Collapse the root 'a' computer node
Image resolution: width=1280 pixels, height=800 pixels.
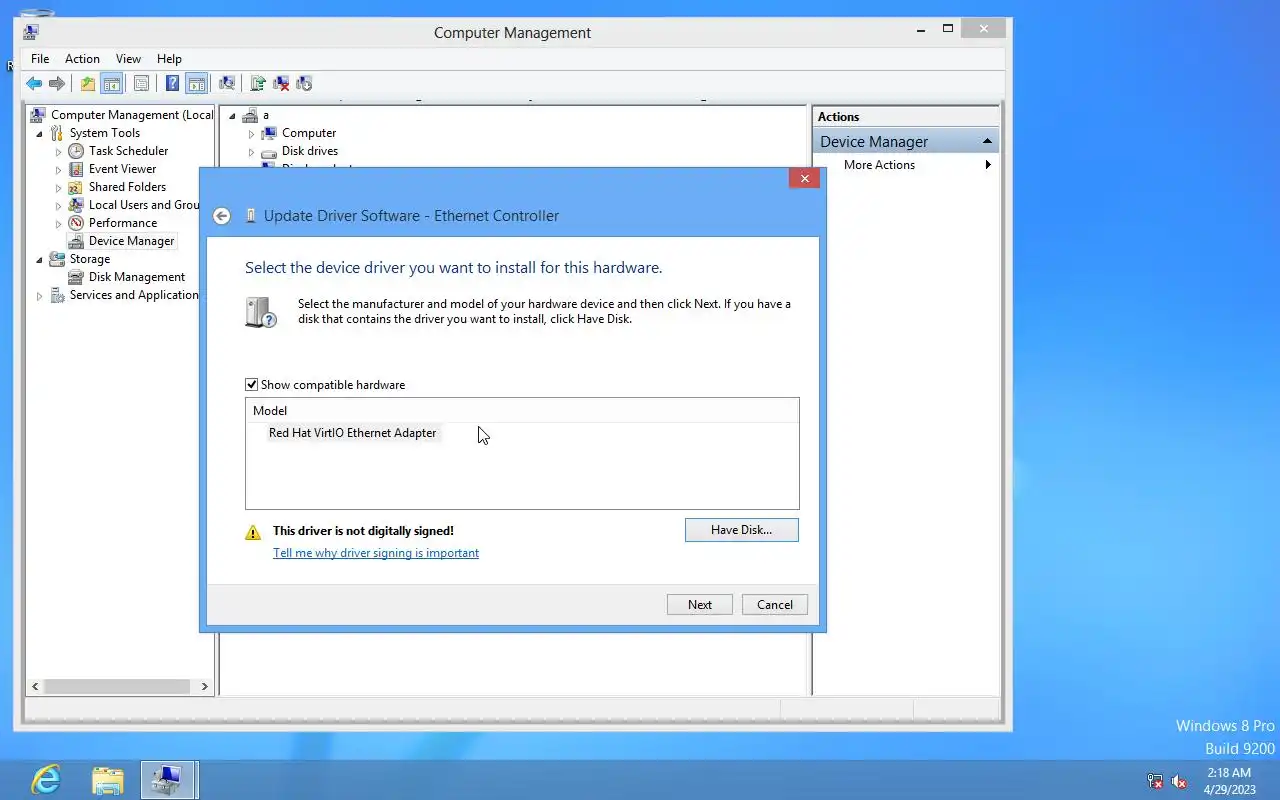tap(233, 115)
